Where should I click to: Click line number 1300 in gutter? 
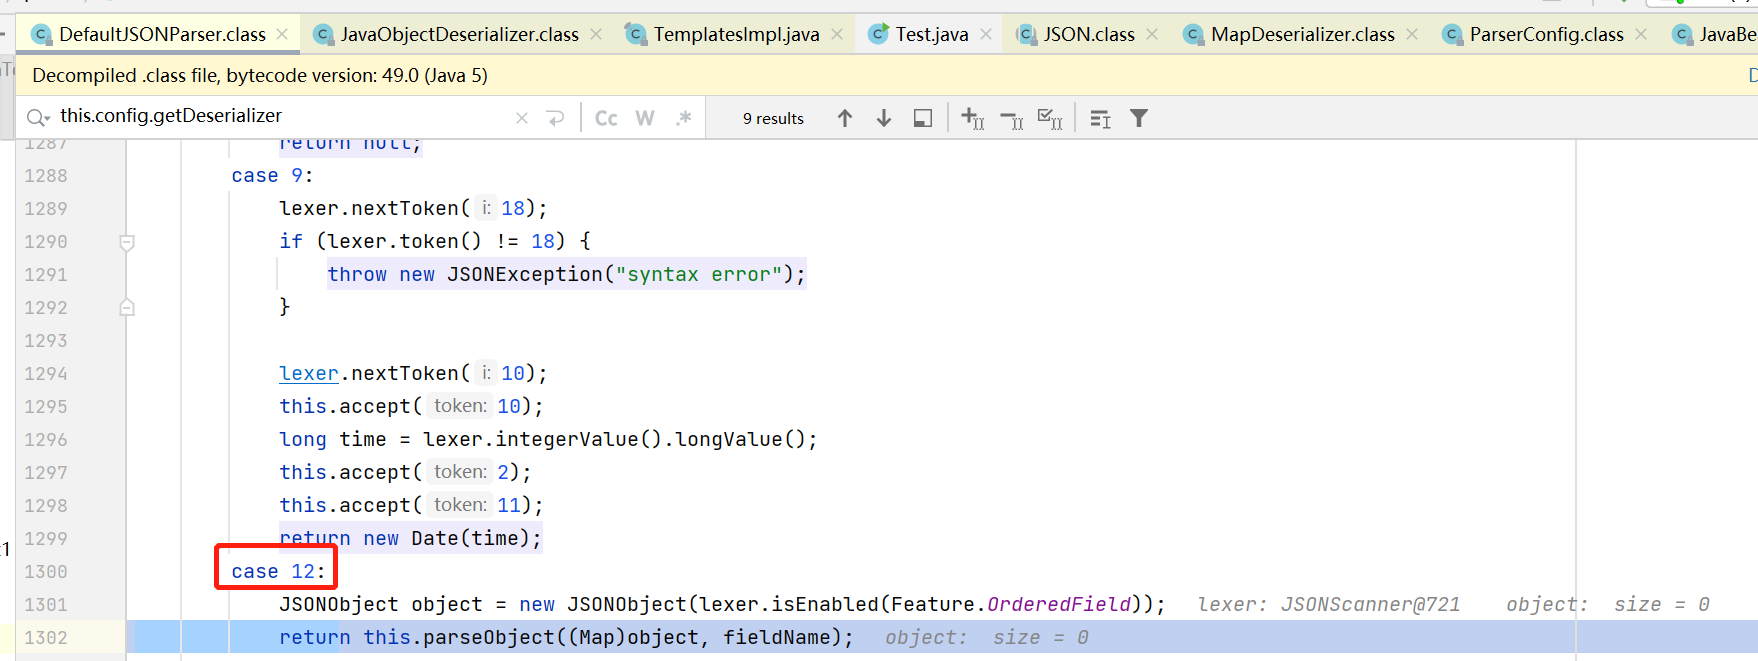46,571
